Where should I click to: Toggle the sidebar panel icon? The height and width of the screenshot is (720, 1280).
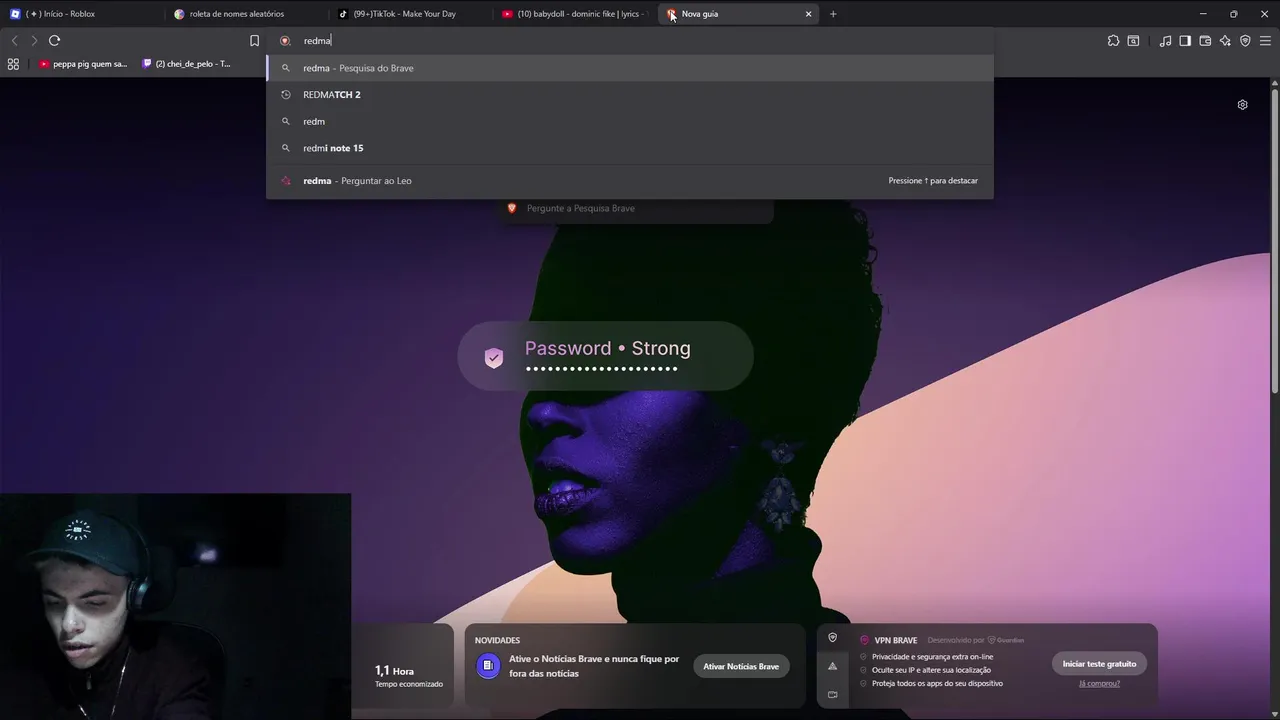(1185, 41)
